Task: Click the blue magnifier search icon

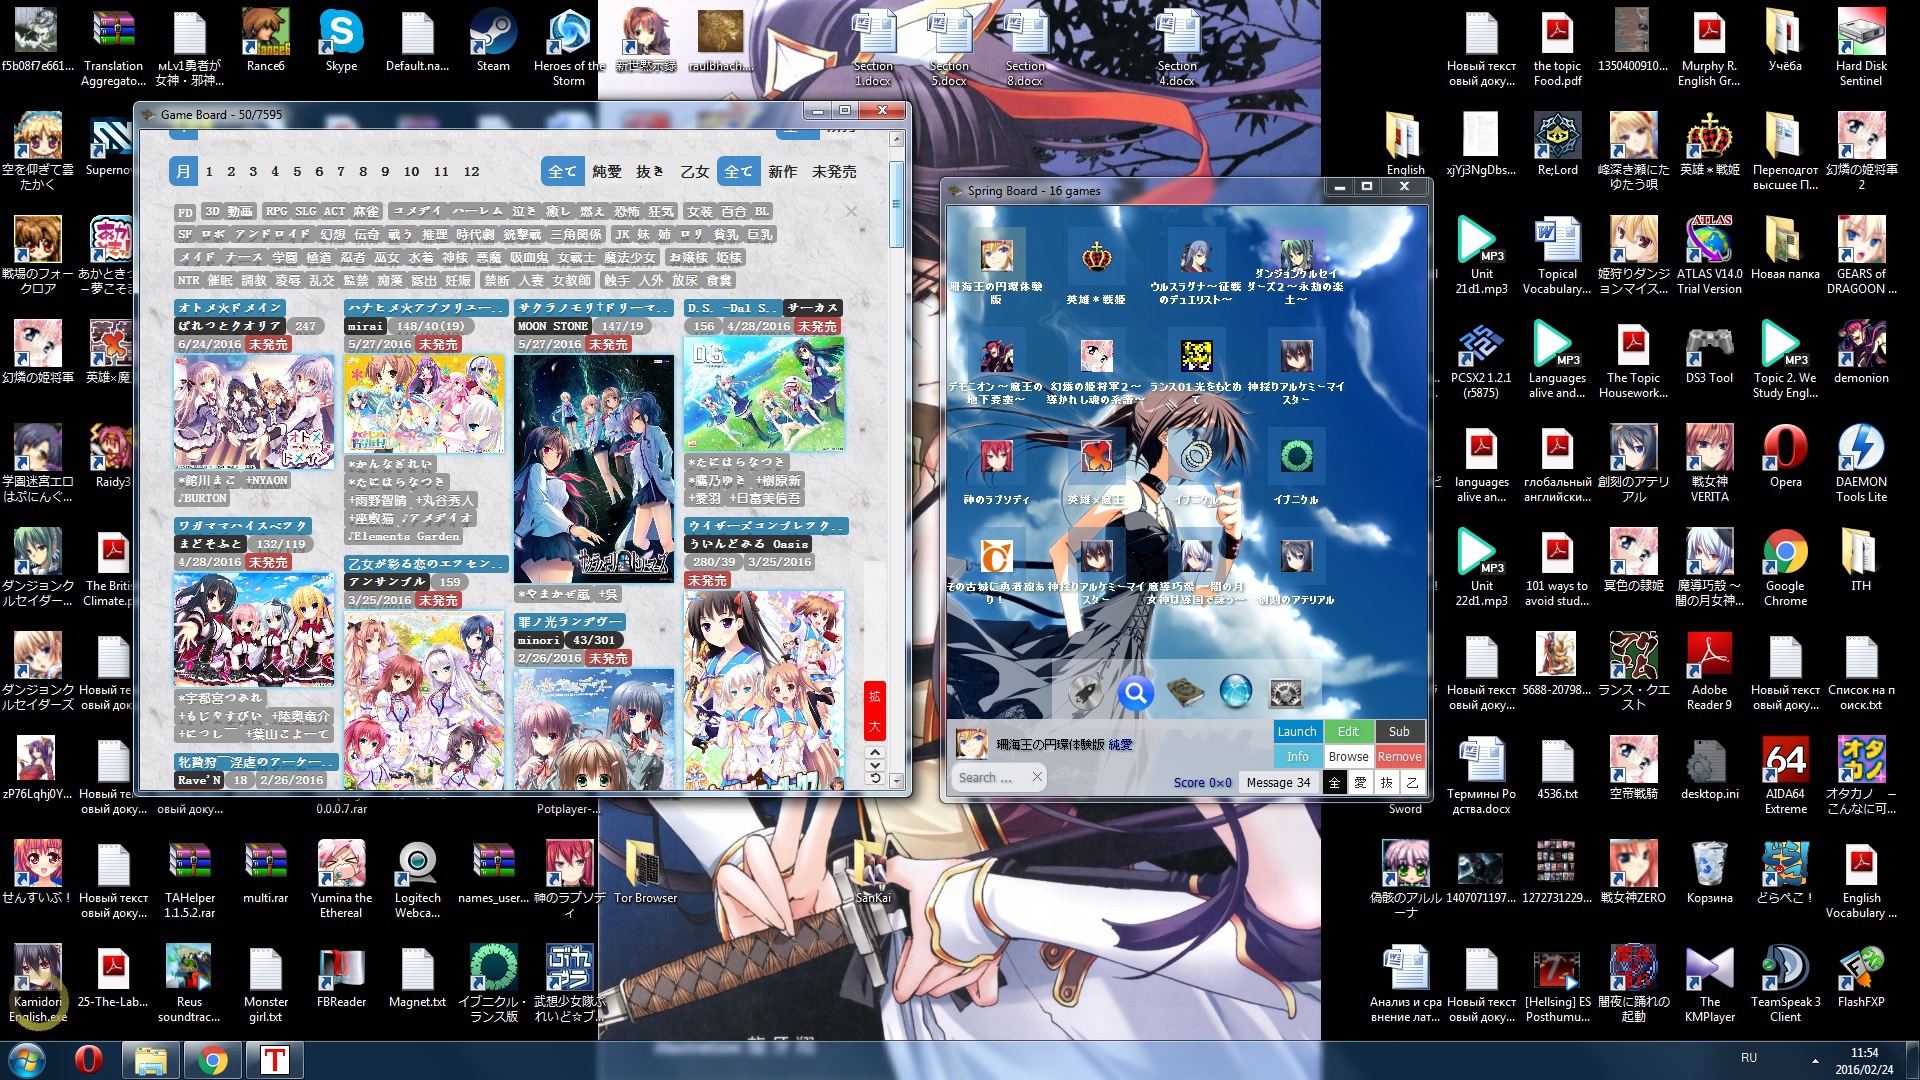Action: click(x=1135, y=691)
